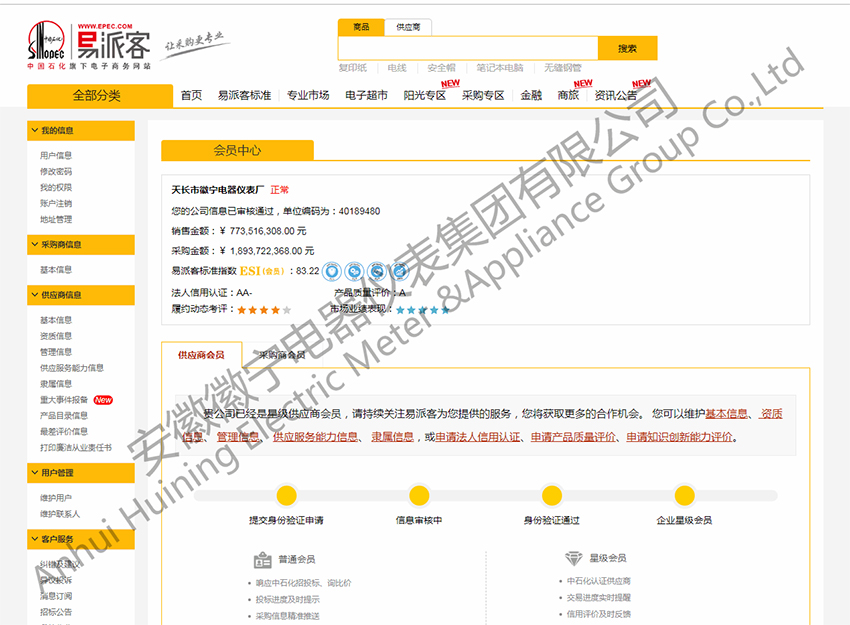Click the 笔记本电脑 search suggestion
The width and height of the screenshot is (850, 625).
(x=500, y=68)
